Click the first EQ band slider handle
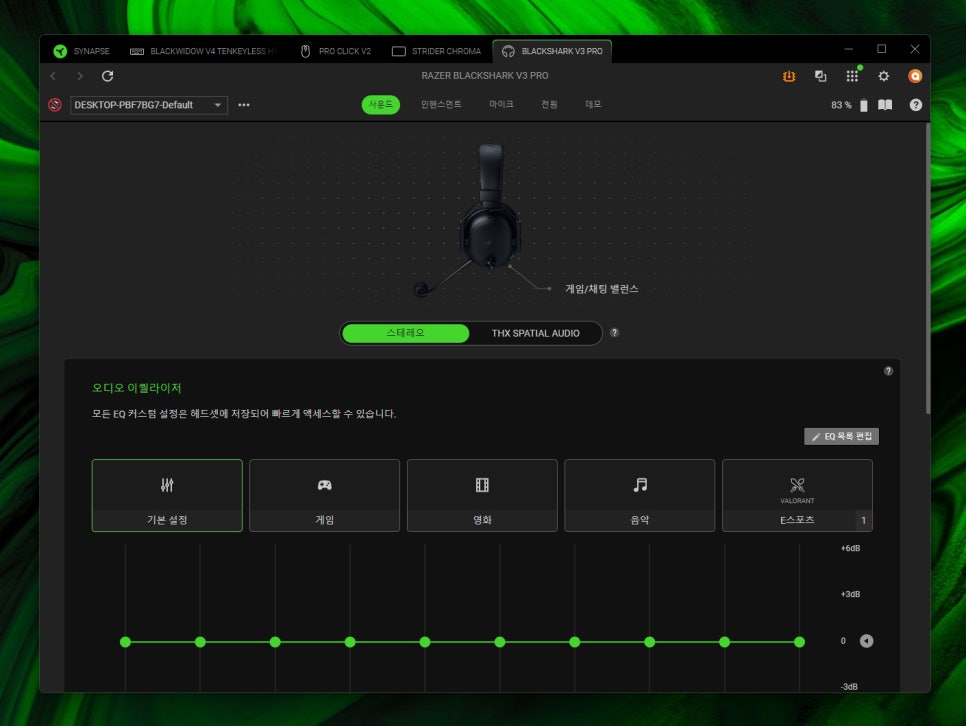Screen dimensions: 966x726 pos(125,641)
